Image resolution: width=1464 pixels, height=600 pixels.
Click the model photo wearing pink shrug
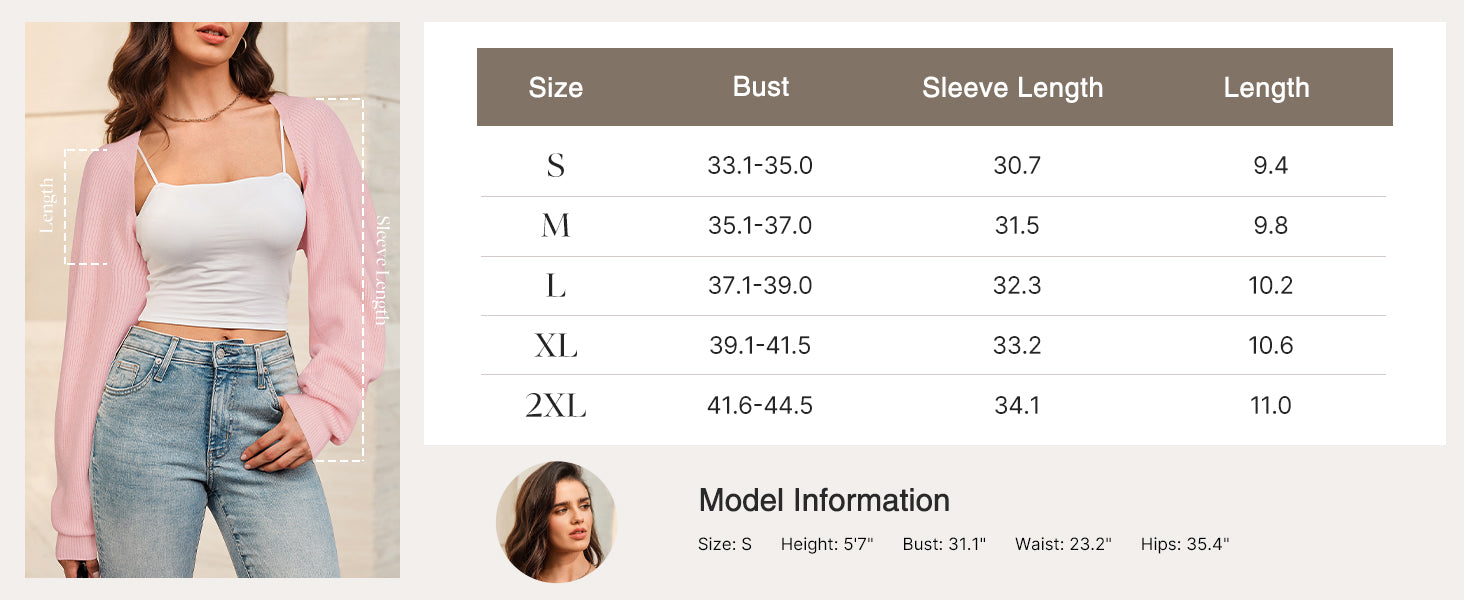point(212,300)
